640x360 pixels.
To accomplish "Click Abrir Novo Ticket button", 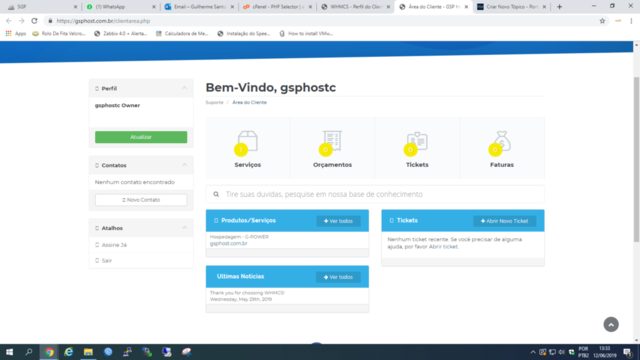I will 504,221.
